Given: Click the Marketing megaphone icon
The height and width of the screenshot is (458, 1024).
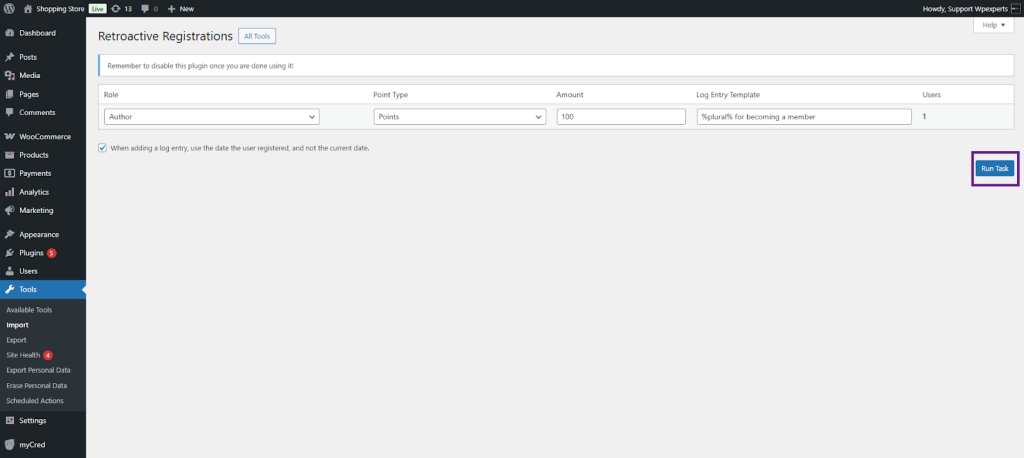Looking at the screenshot, I should [x=9, y=210].
